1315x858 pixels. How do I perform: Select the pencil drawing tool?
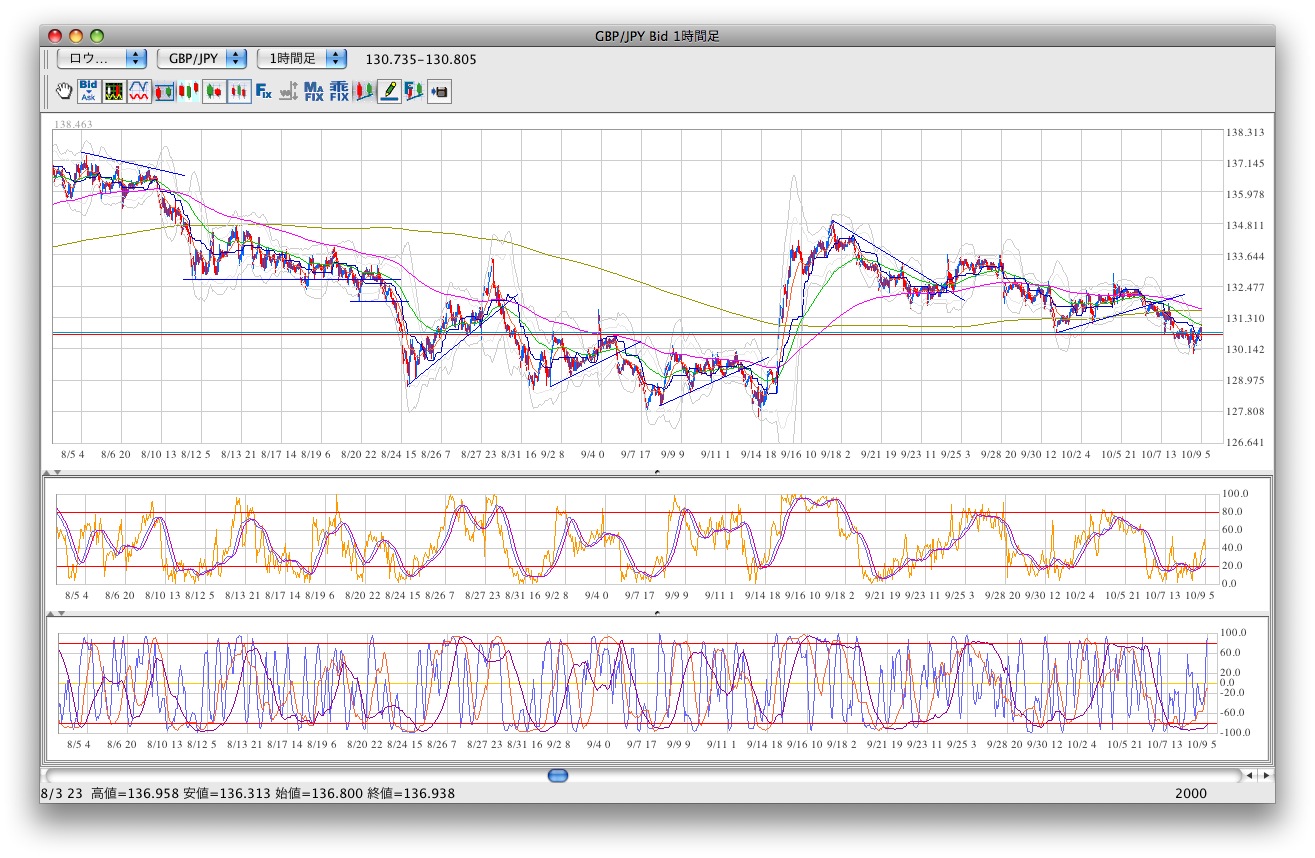click(x=389, y=92)
